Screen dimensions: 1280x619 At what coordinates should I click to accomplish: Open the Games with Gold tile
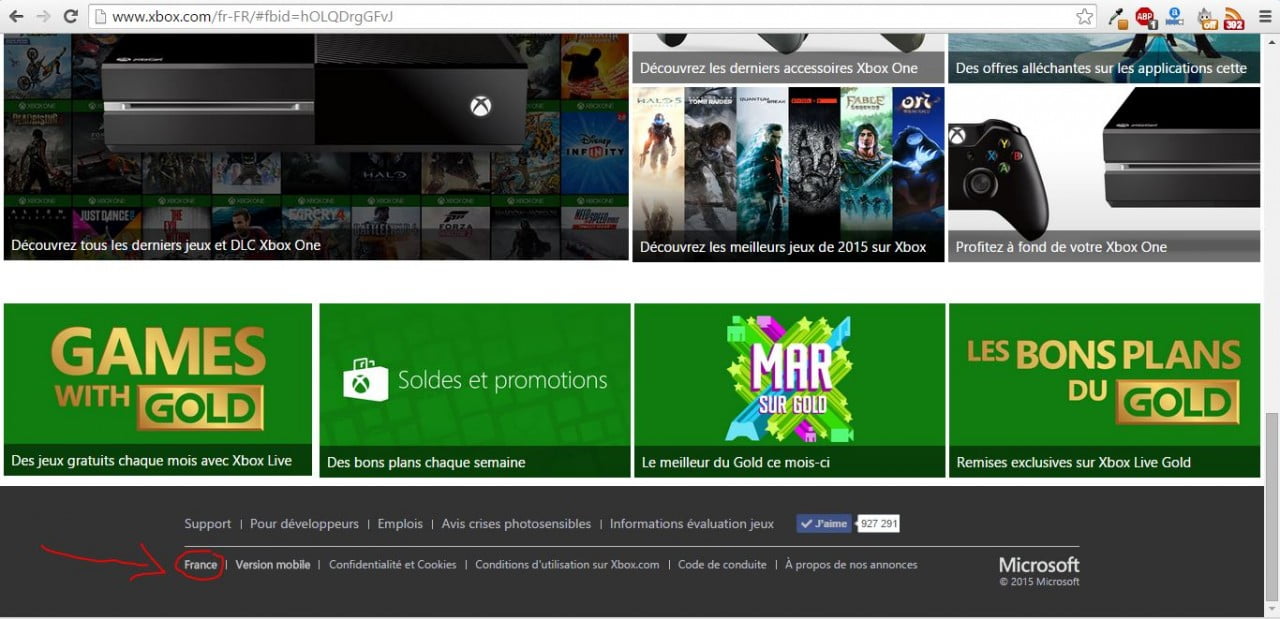[158, 390]
